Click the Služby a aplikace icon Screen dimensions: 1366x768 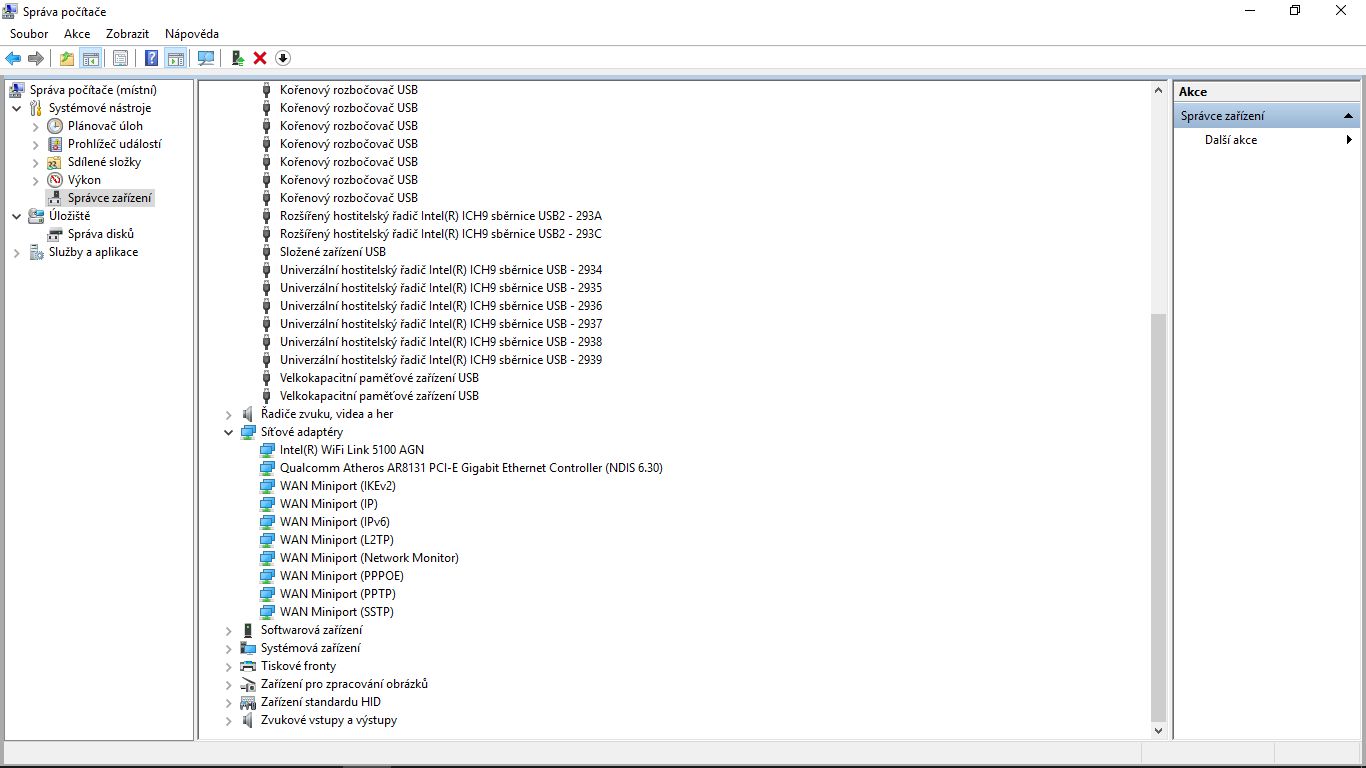coord(36,252)
